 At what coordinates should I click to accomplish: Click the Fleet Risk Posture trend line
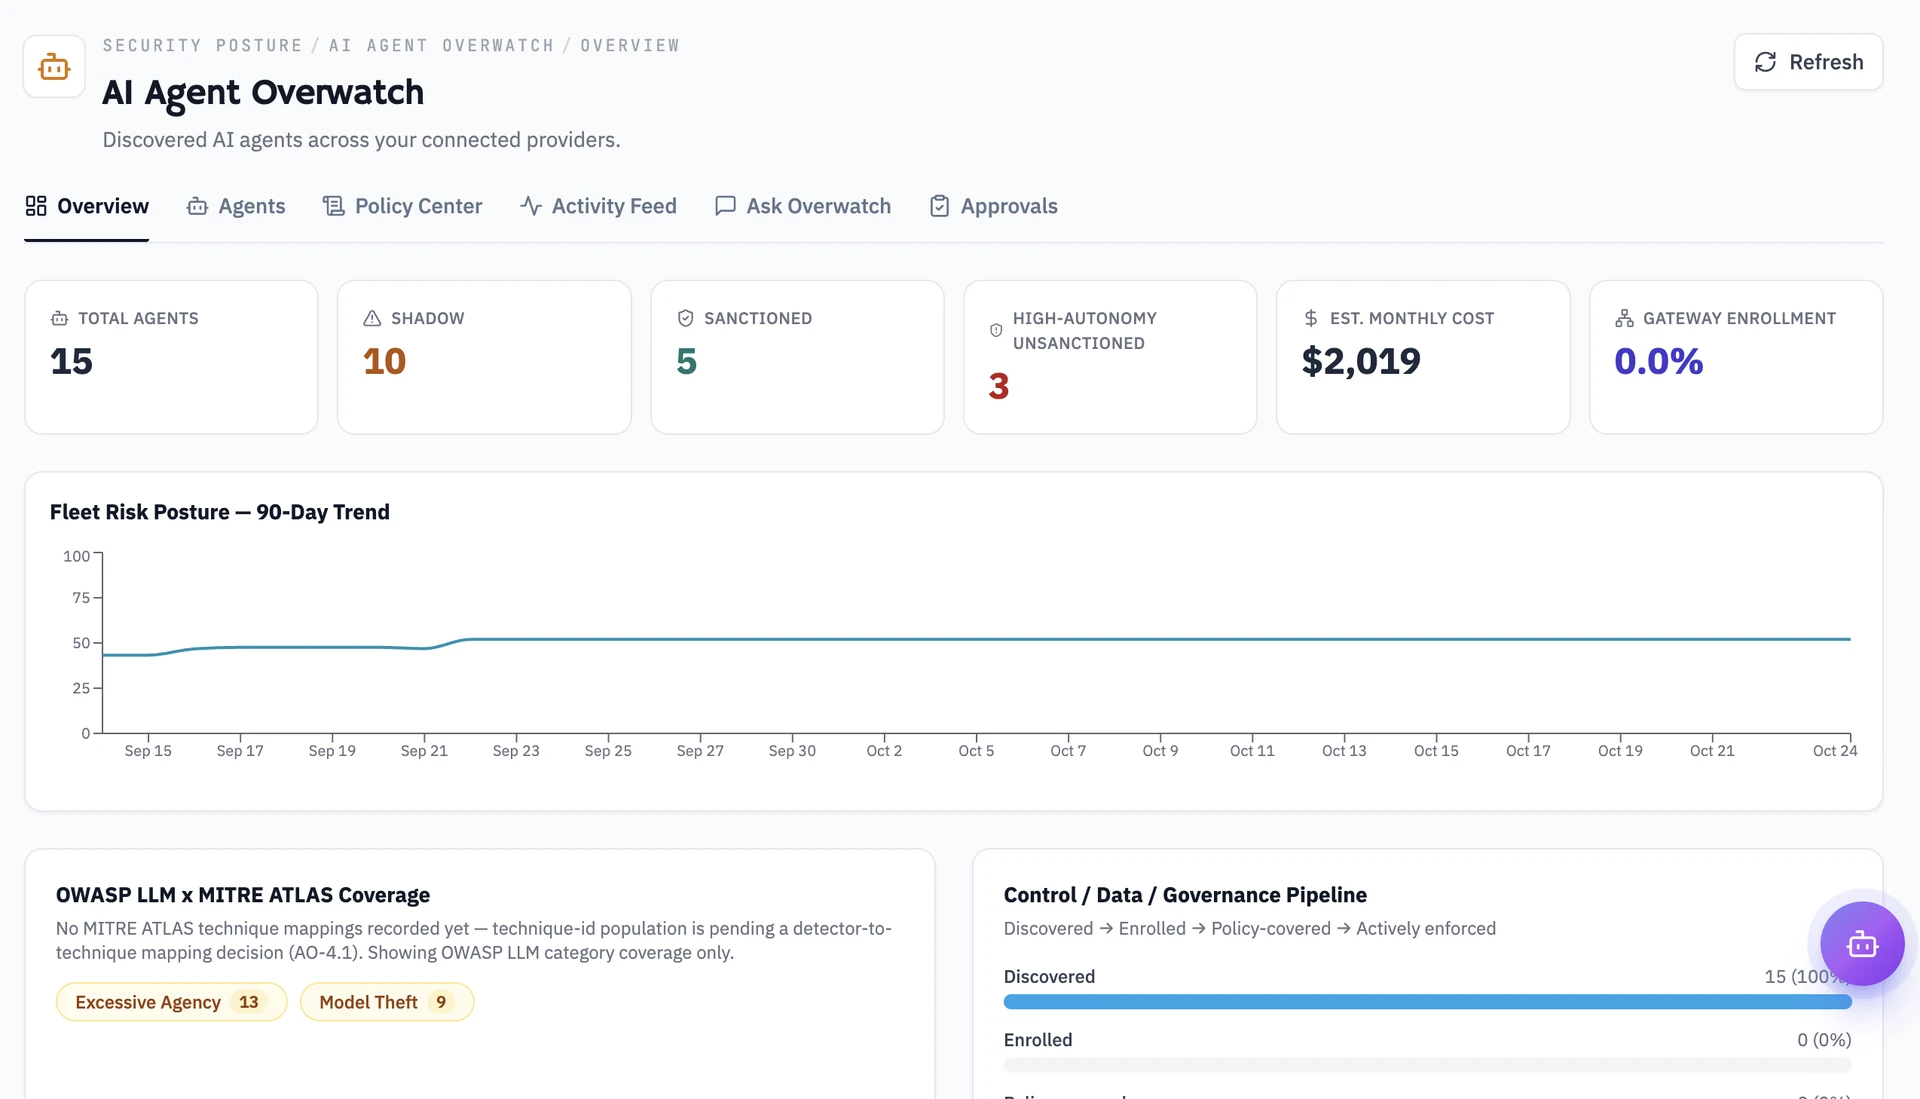coord(976,639)
